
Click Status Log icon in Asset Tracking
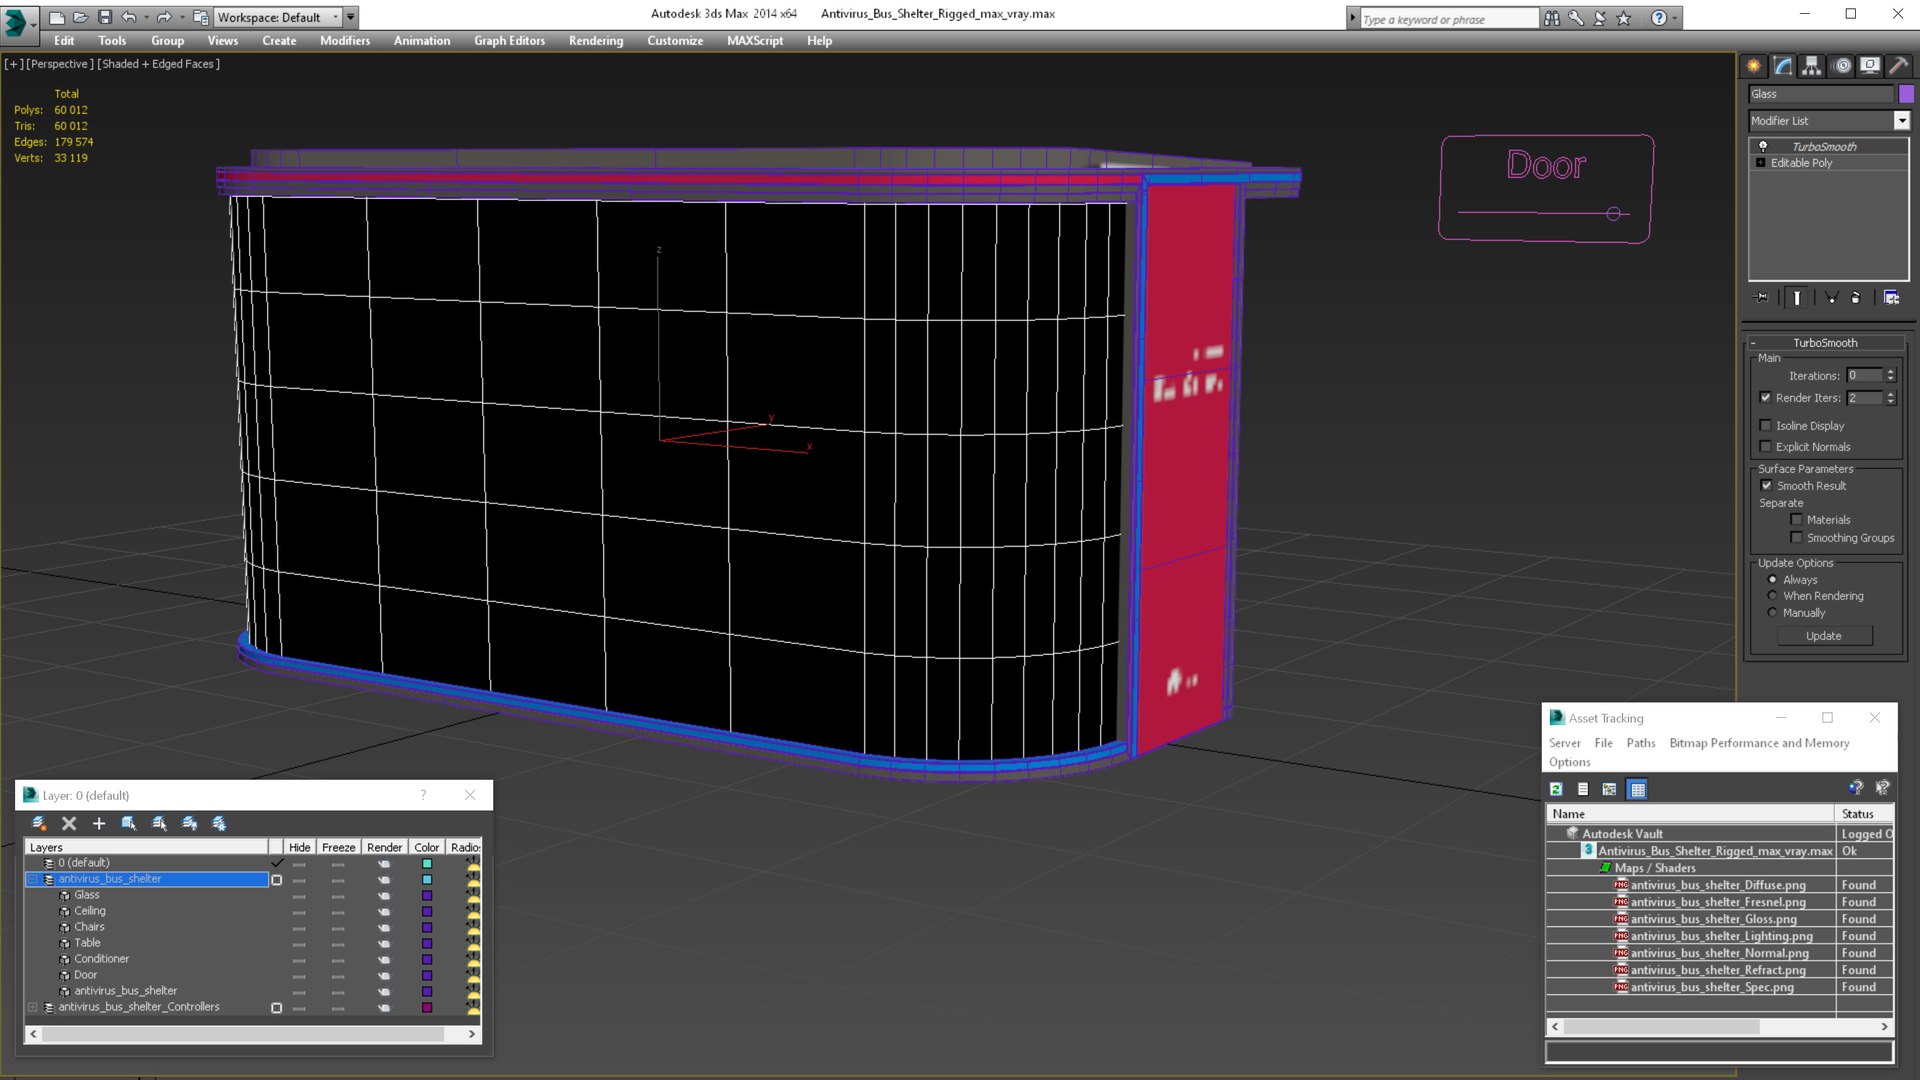(1583, 790)
